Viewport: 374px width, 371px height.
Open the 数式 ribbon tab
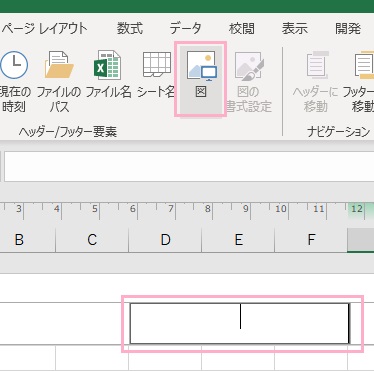click(x=130, y=29)
